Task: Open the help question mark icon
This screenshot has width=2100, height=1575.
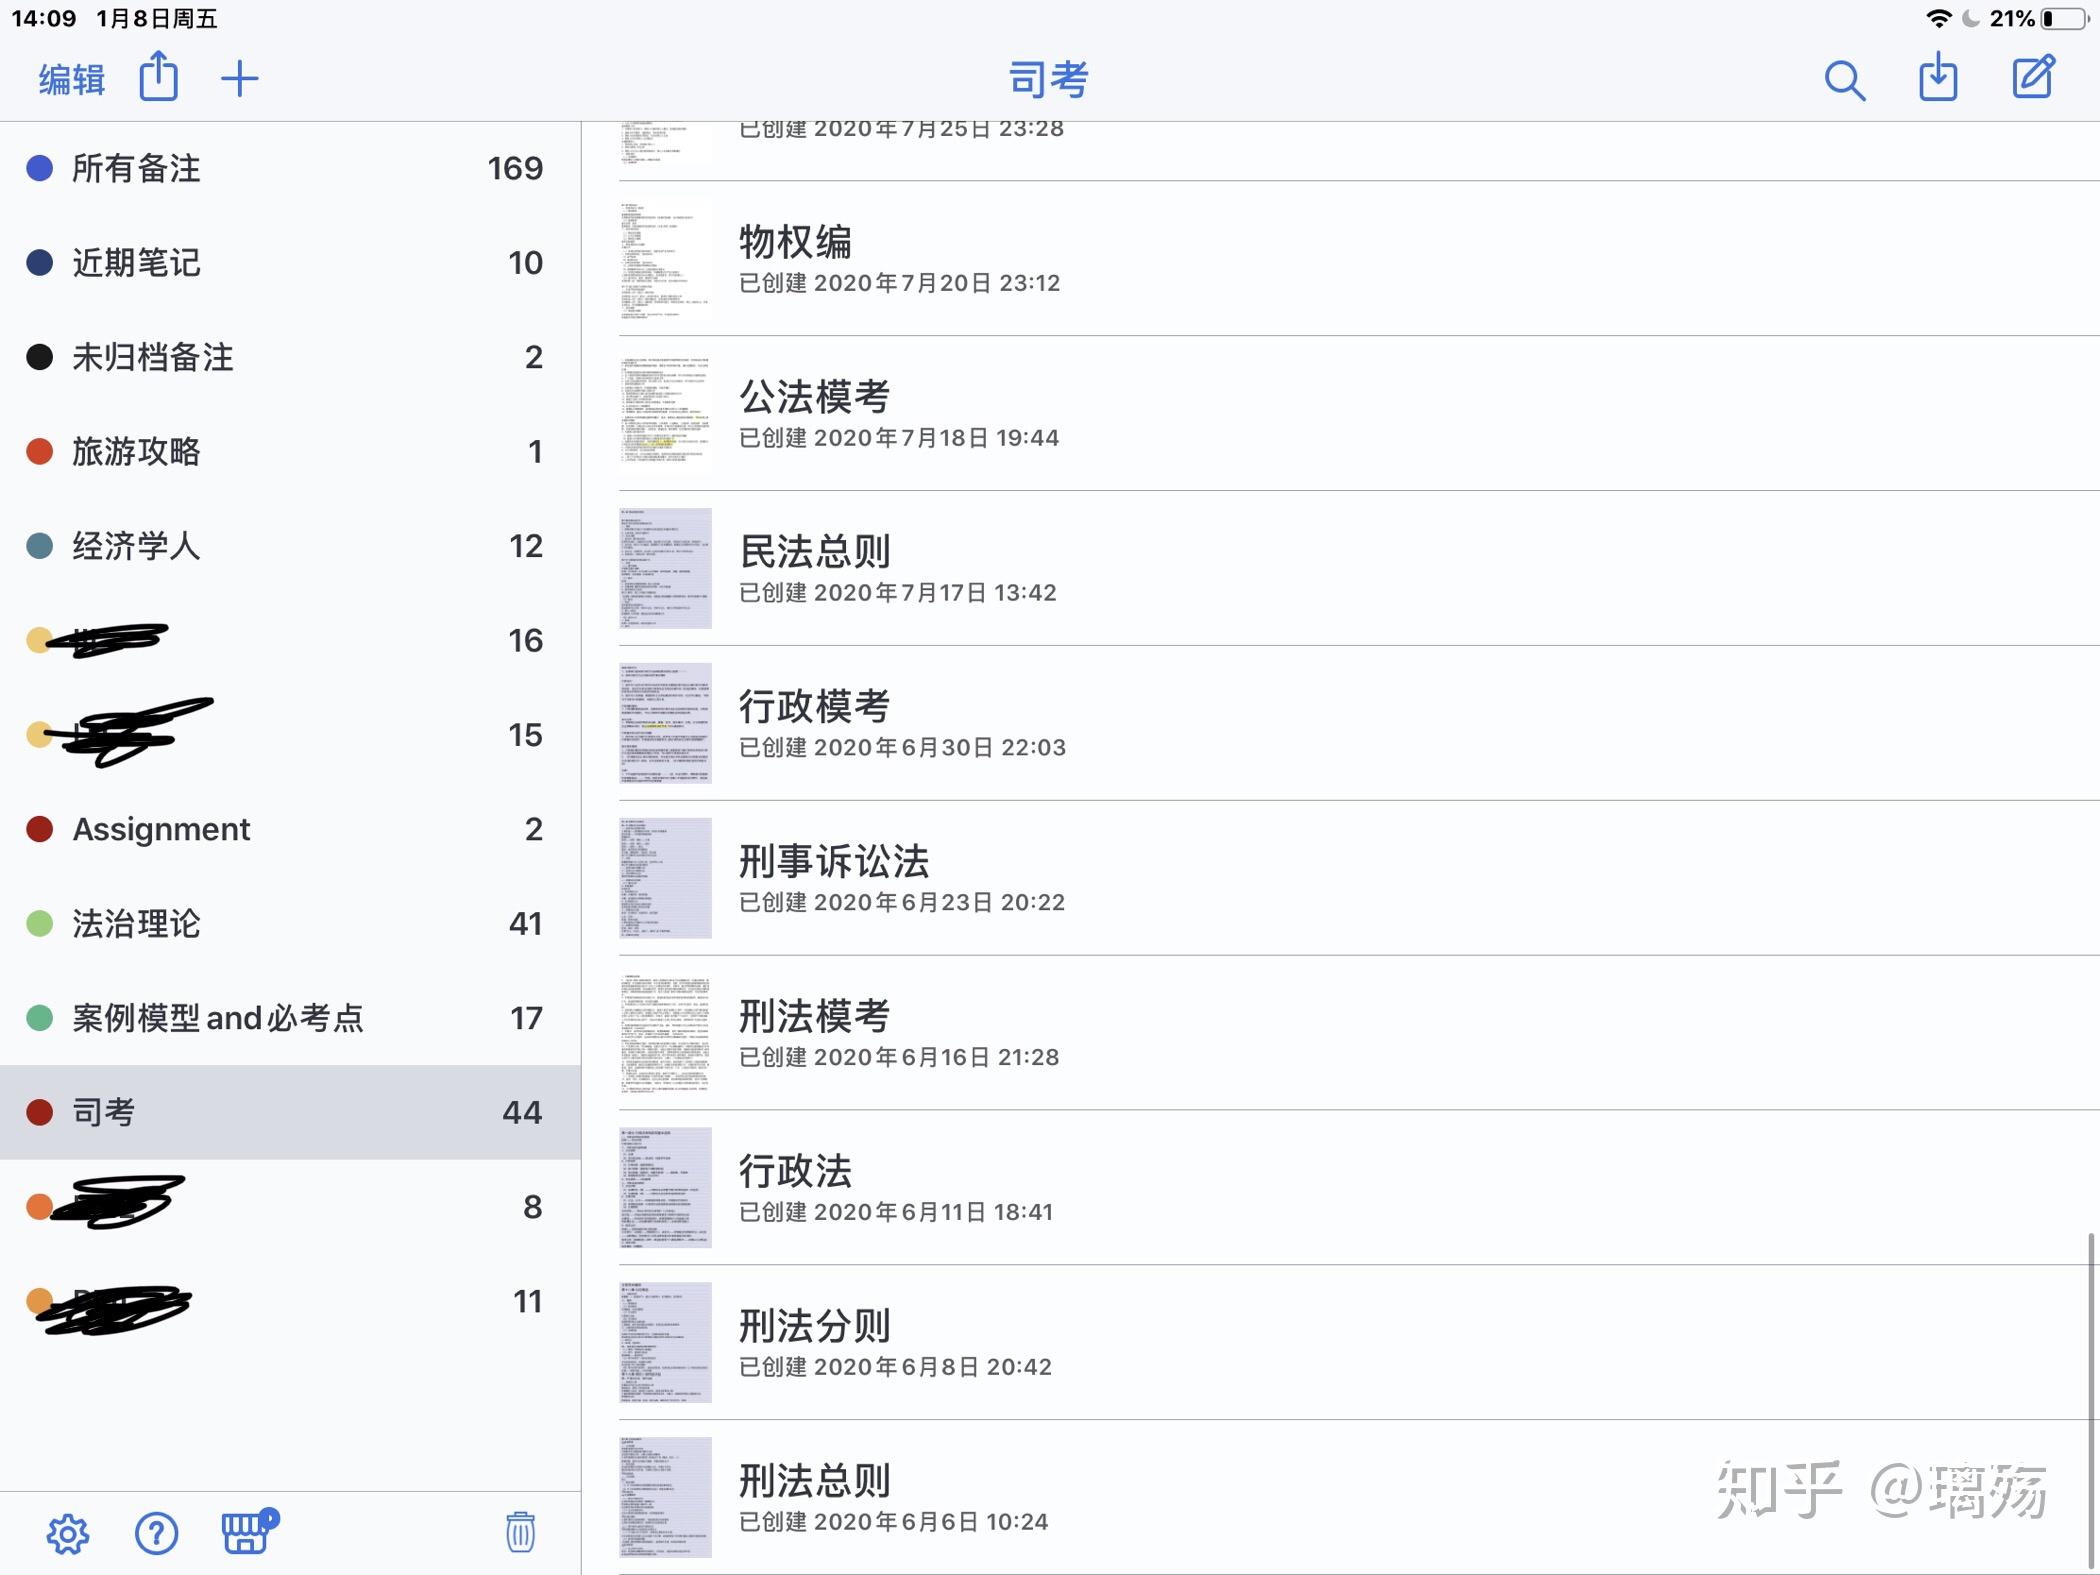Action: tap(156, 1533)
